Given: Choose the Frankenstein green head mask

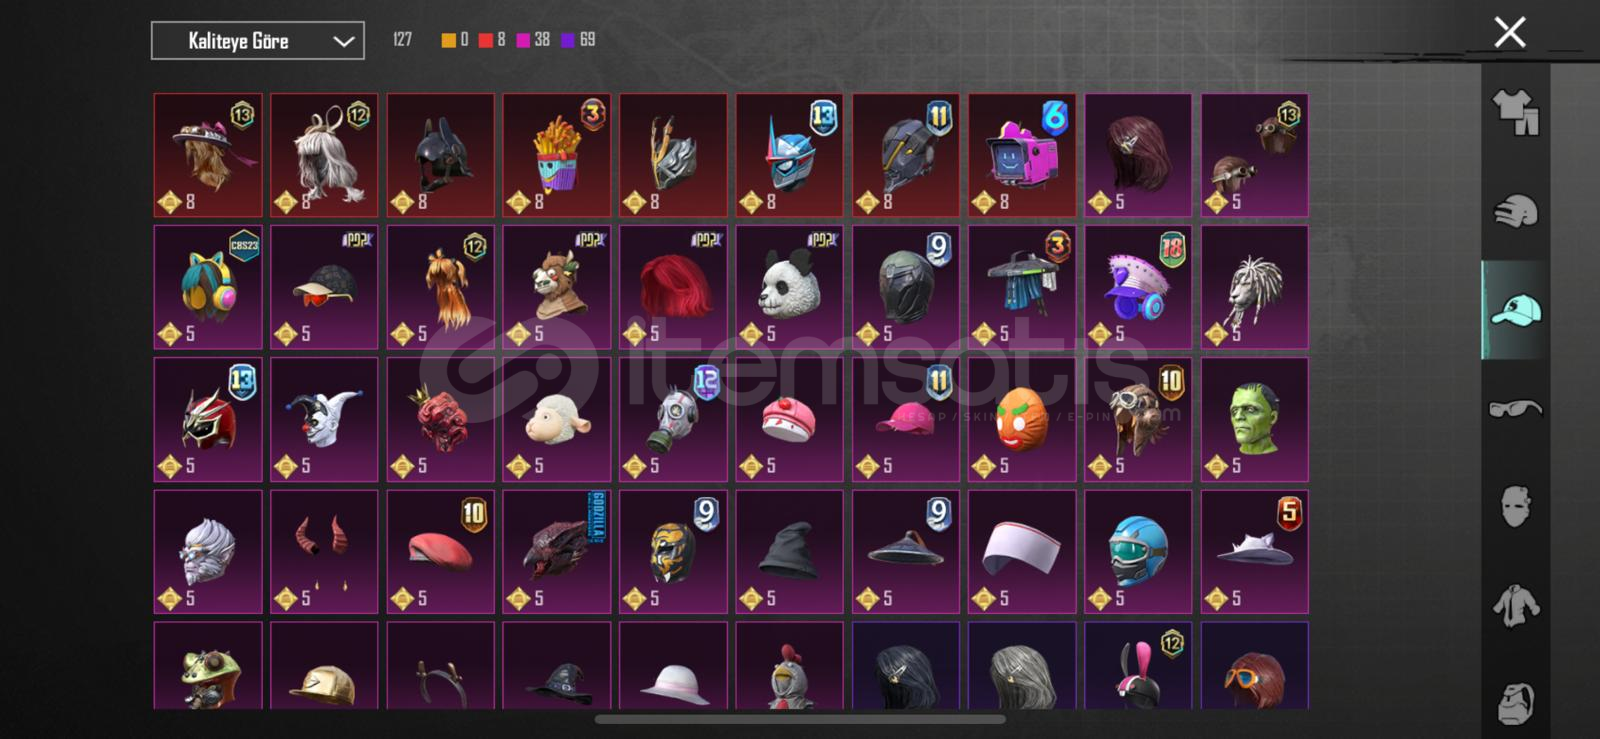Looking at the screenshot, I should click(x=1254, y=419).
